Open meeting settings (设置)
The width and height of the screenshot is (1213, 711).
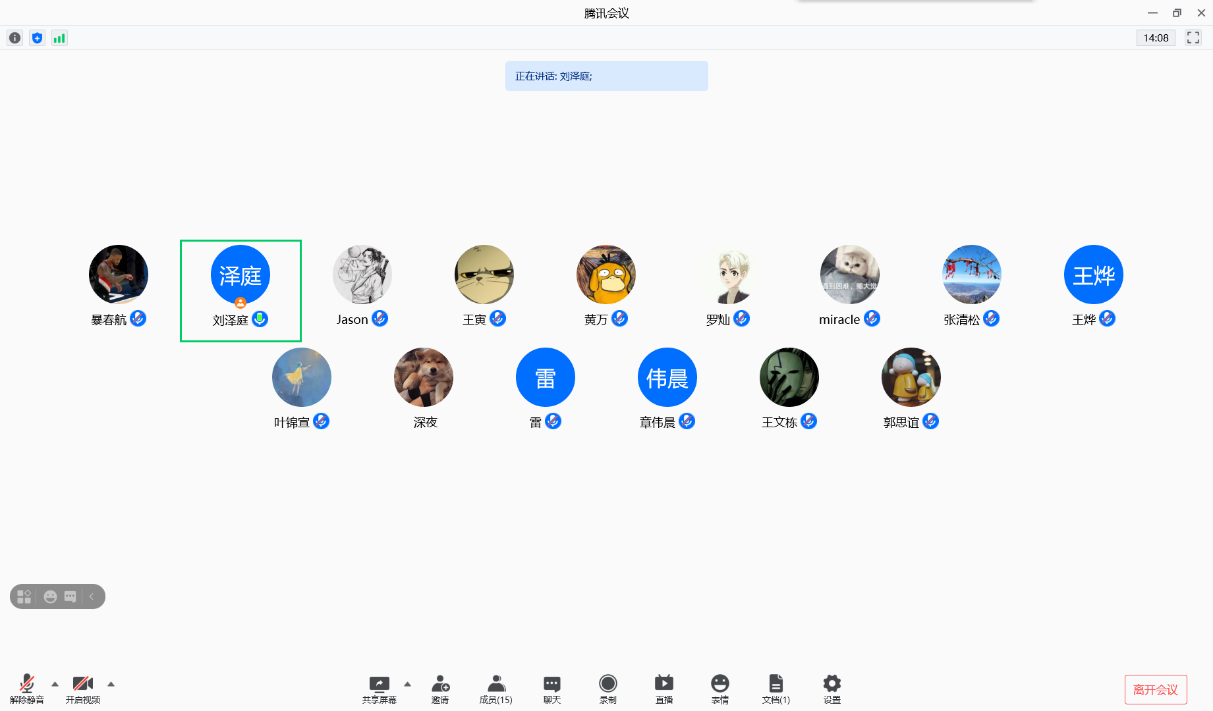coord(832,688)
